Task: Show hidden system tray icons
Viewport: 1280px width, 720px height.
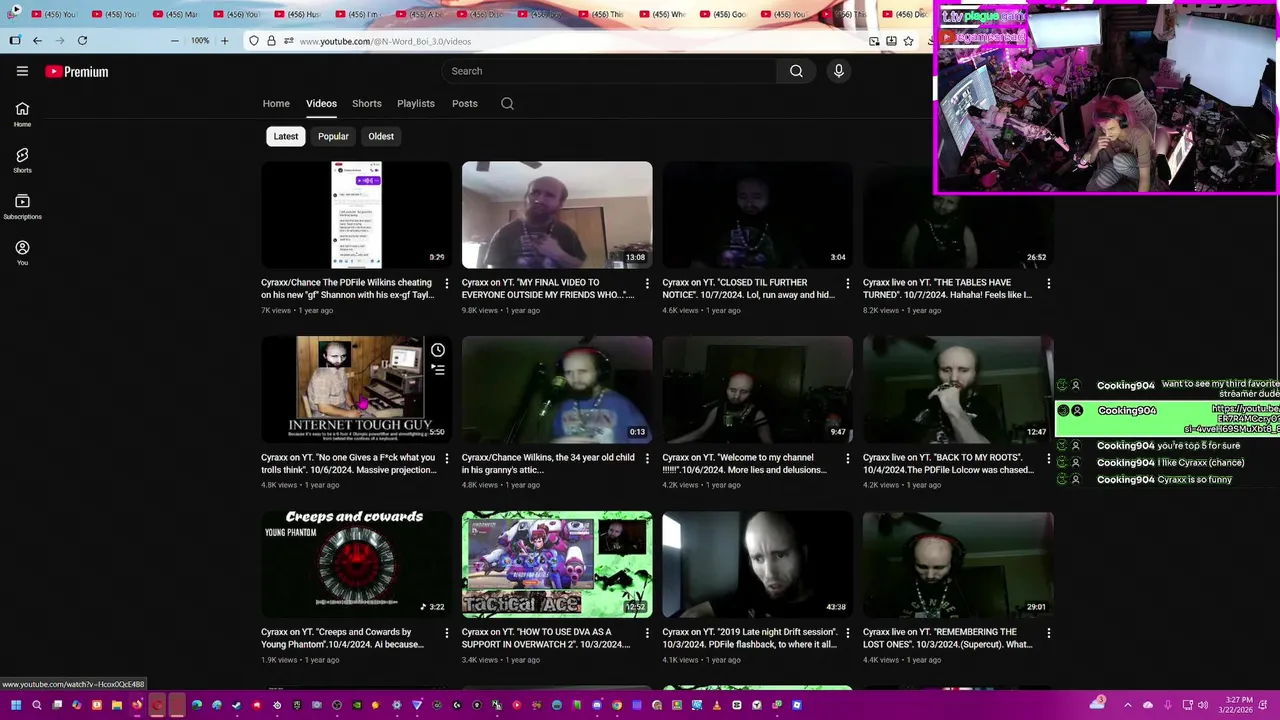Action: [x=1128, y=705]
